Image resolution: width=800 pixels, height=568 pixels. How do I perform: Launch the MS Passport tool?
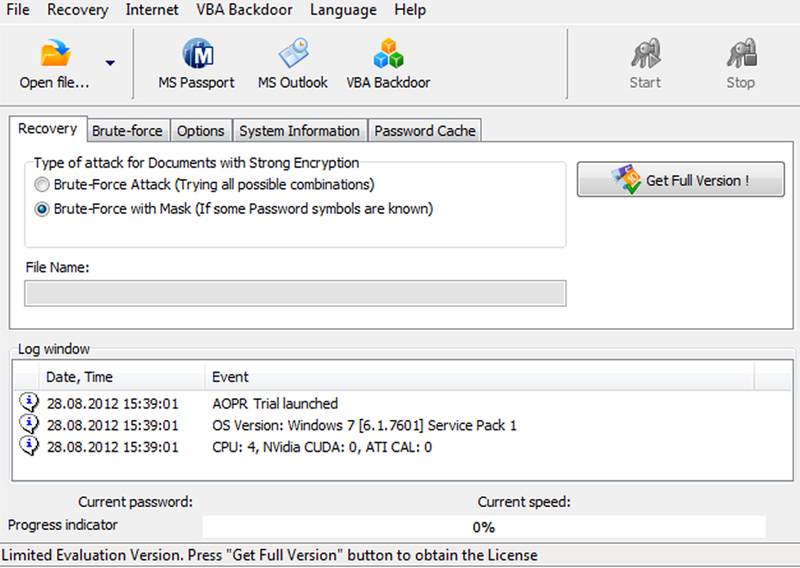[196, 63]
